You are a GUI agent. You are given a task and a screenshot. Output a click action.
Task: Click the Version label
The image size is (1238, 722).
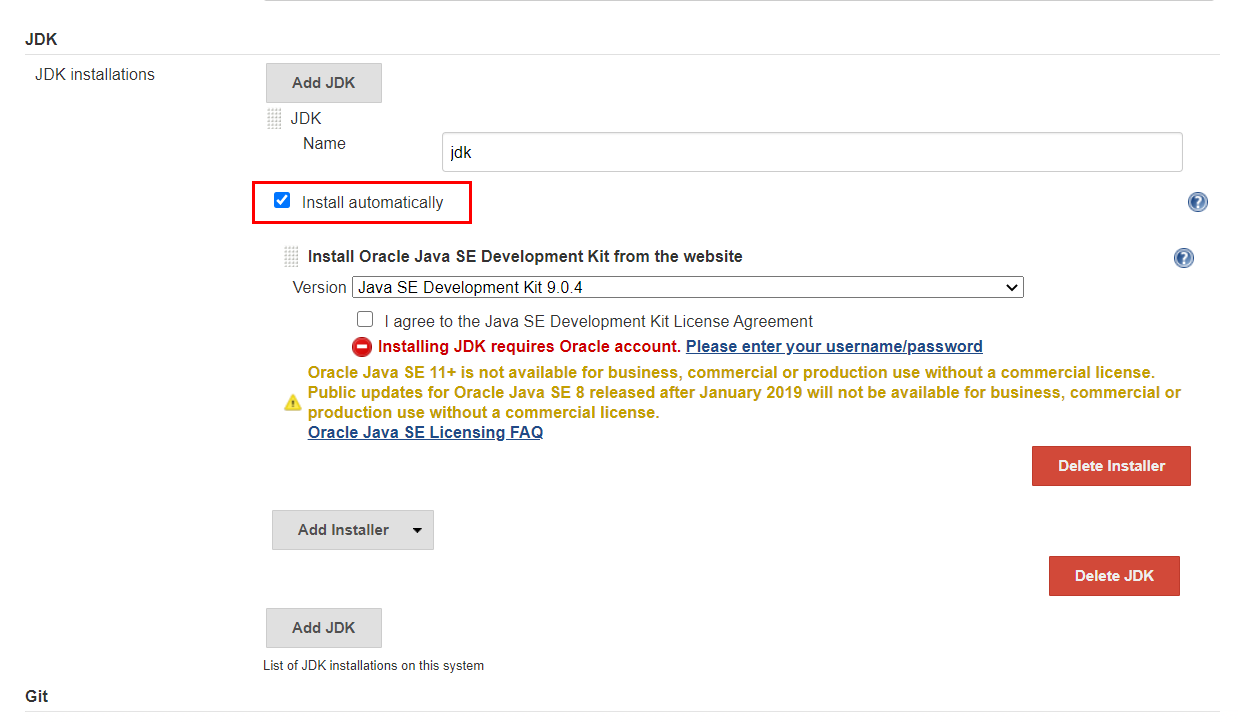(x=319, y=287)
